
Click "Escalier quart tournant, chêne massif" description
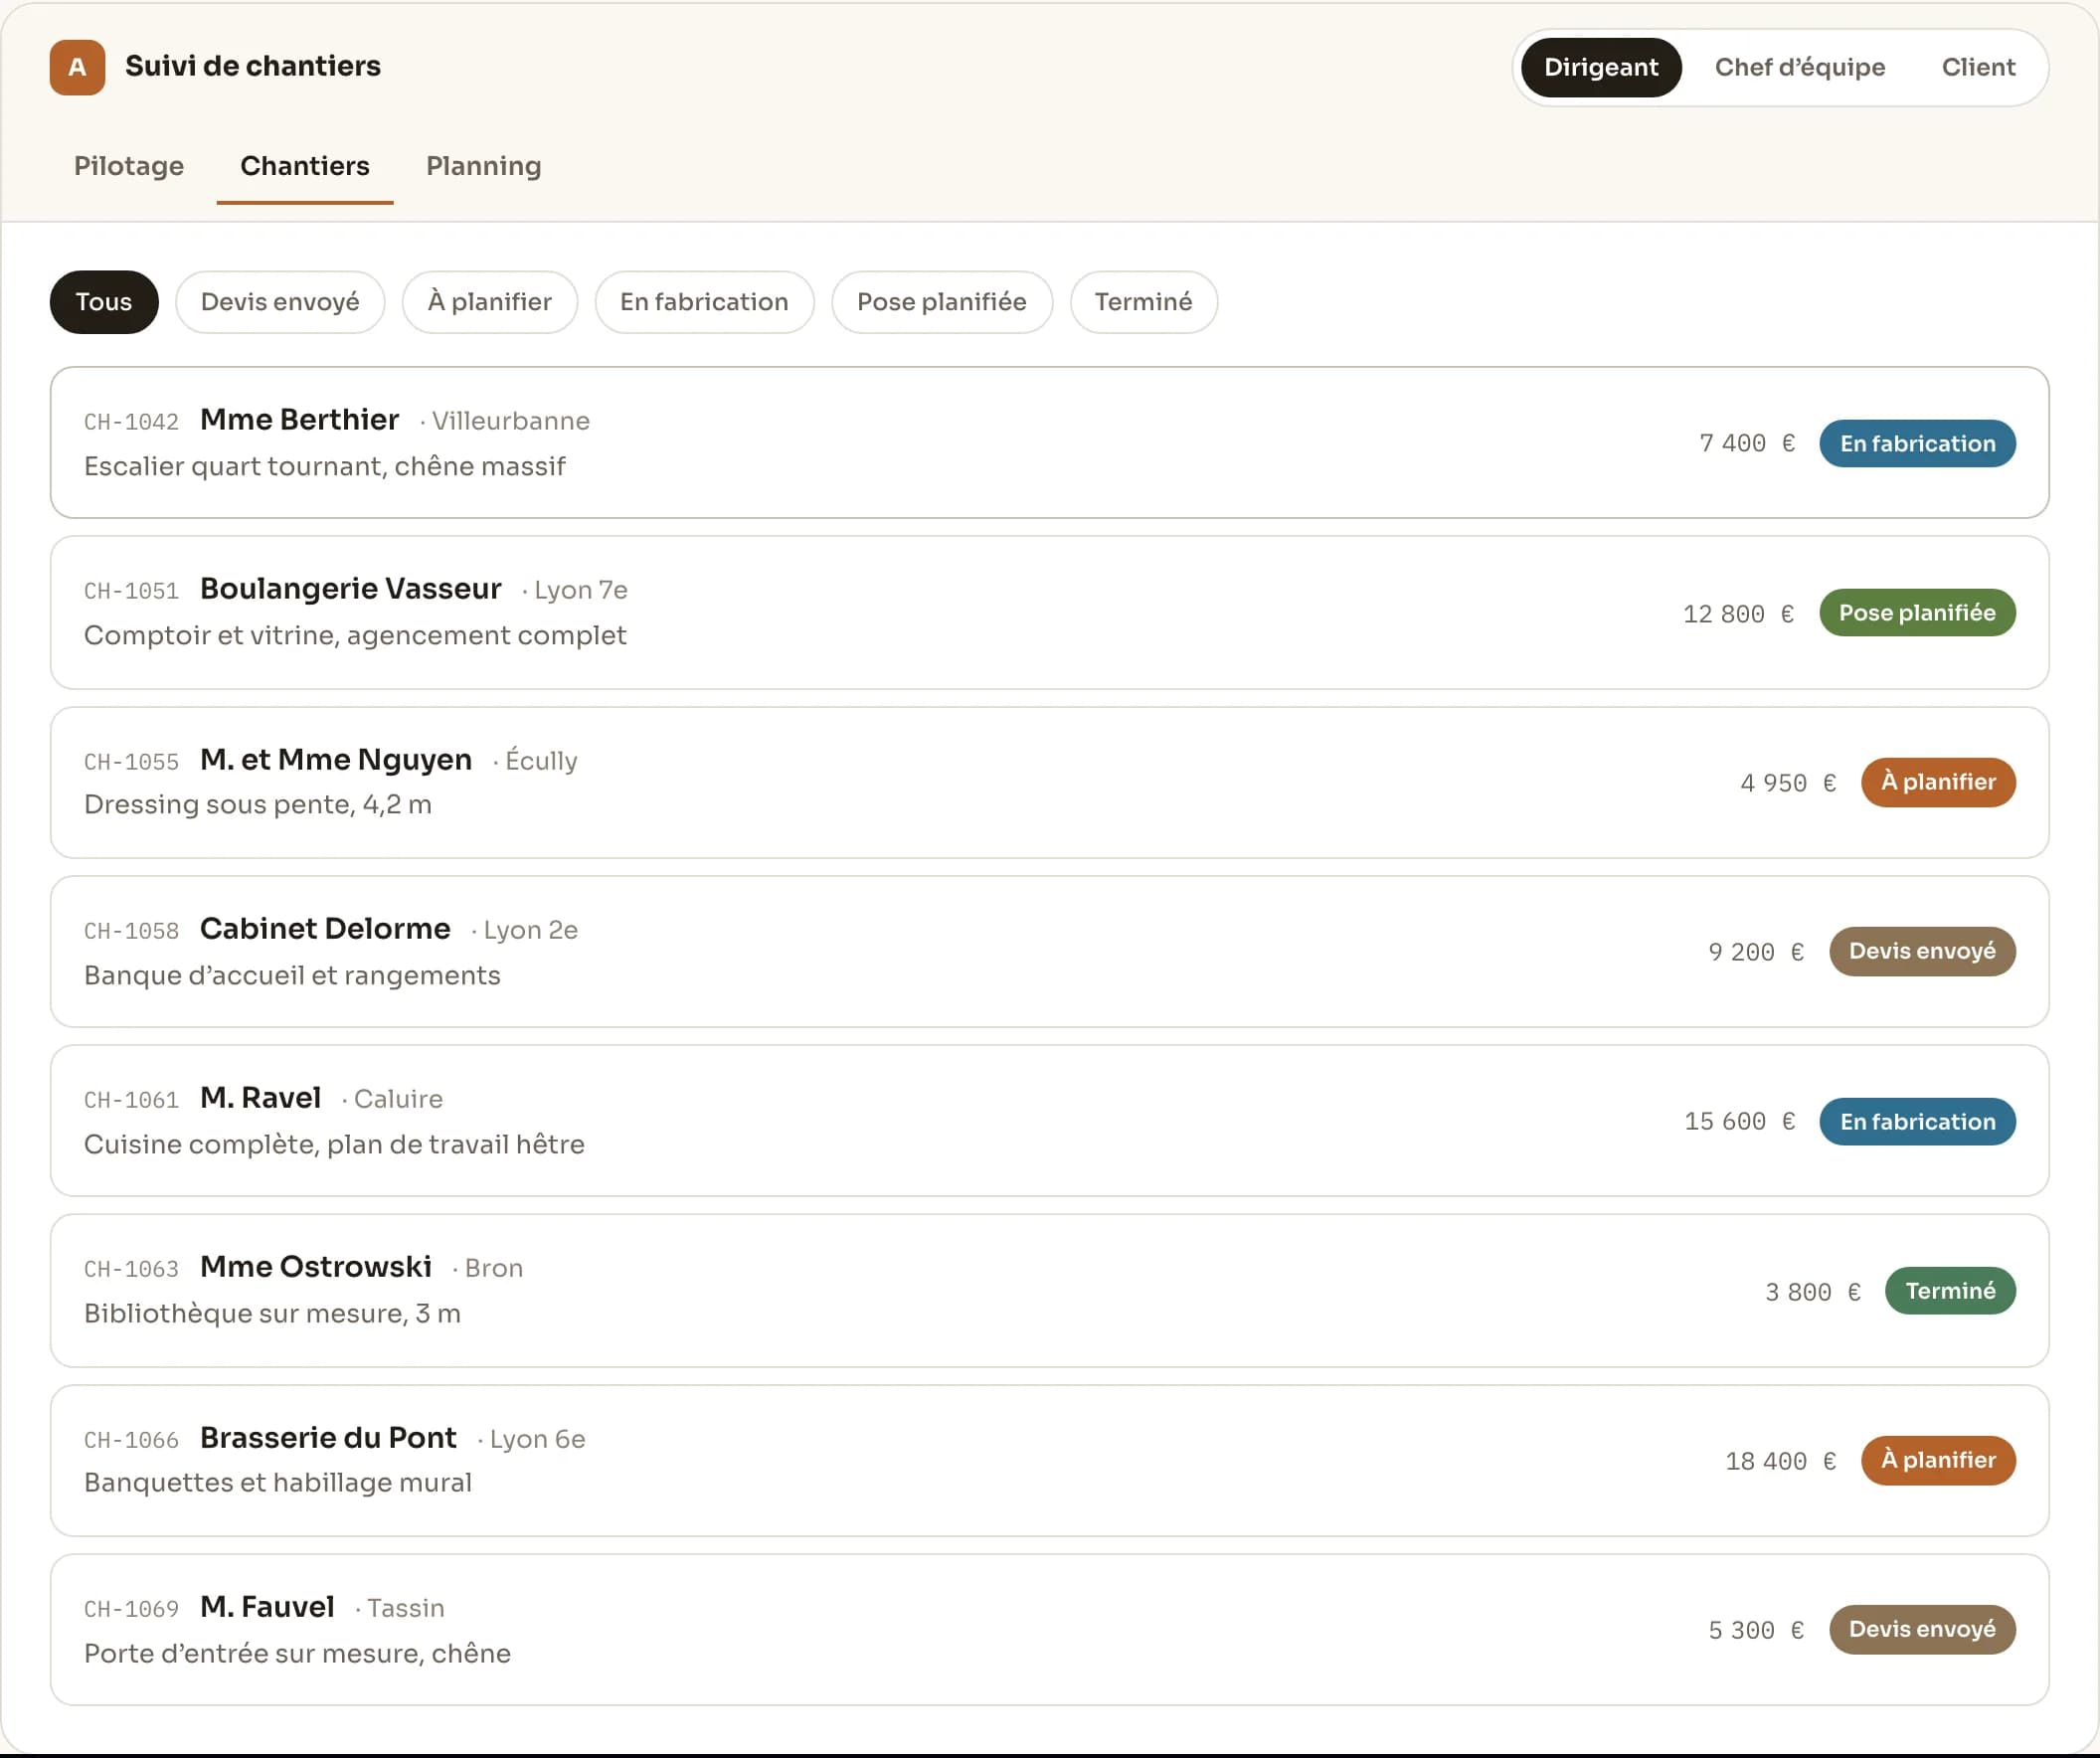[x=325, y=467]
